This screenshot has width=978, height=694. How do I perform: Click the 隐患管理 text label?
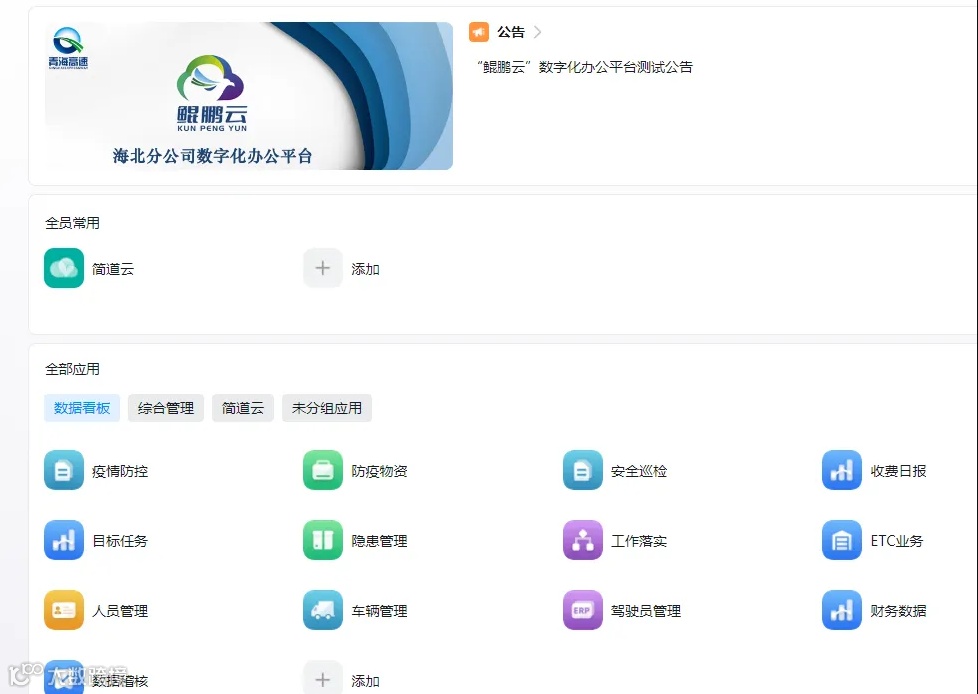pos(379,541)
